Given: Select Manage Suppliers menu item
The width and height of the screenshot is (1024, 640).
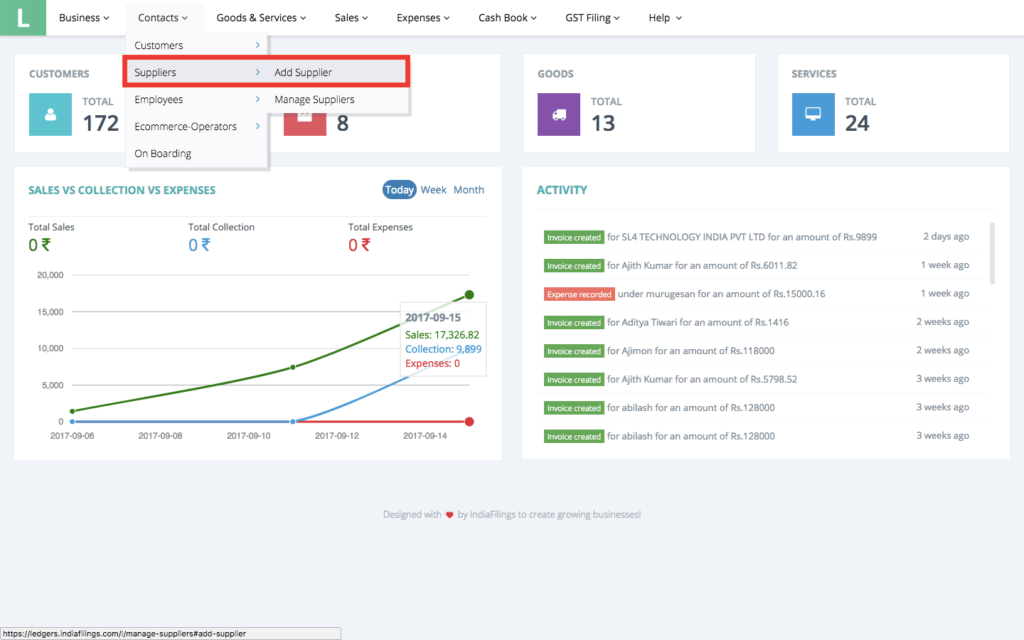Looking at the screenshot, I should point(314,100).
